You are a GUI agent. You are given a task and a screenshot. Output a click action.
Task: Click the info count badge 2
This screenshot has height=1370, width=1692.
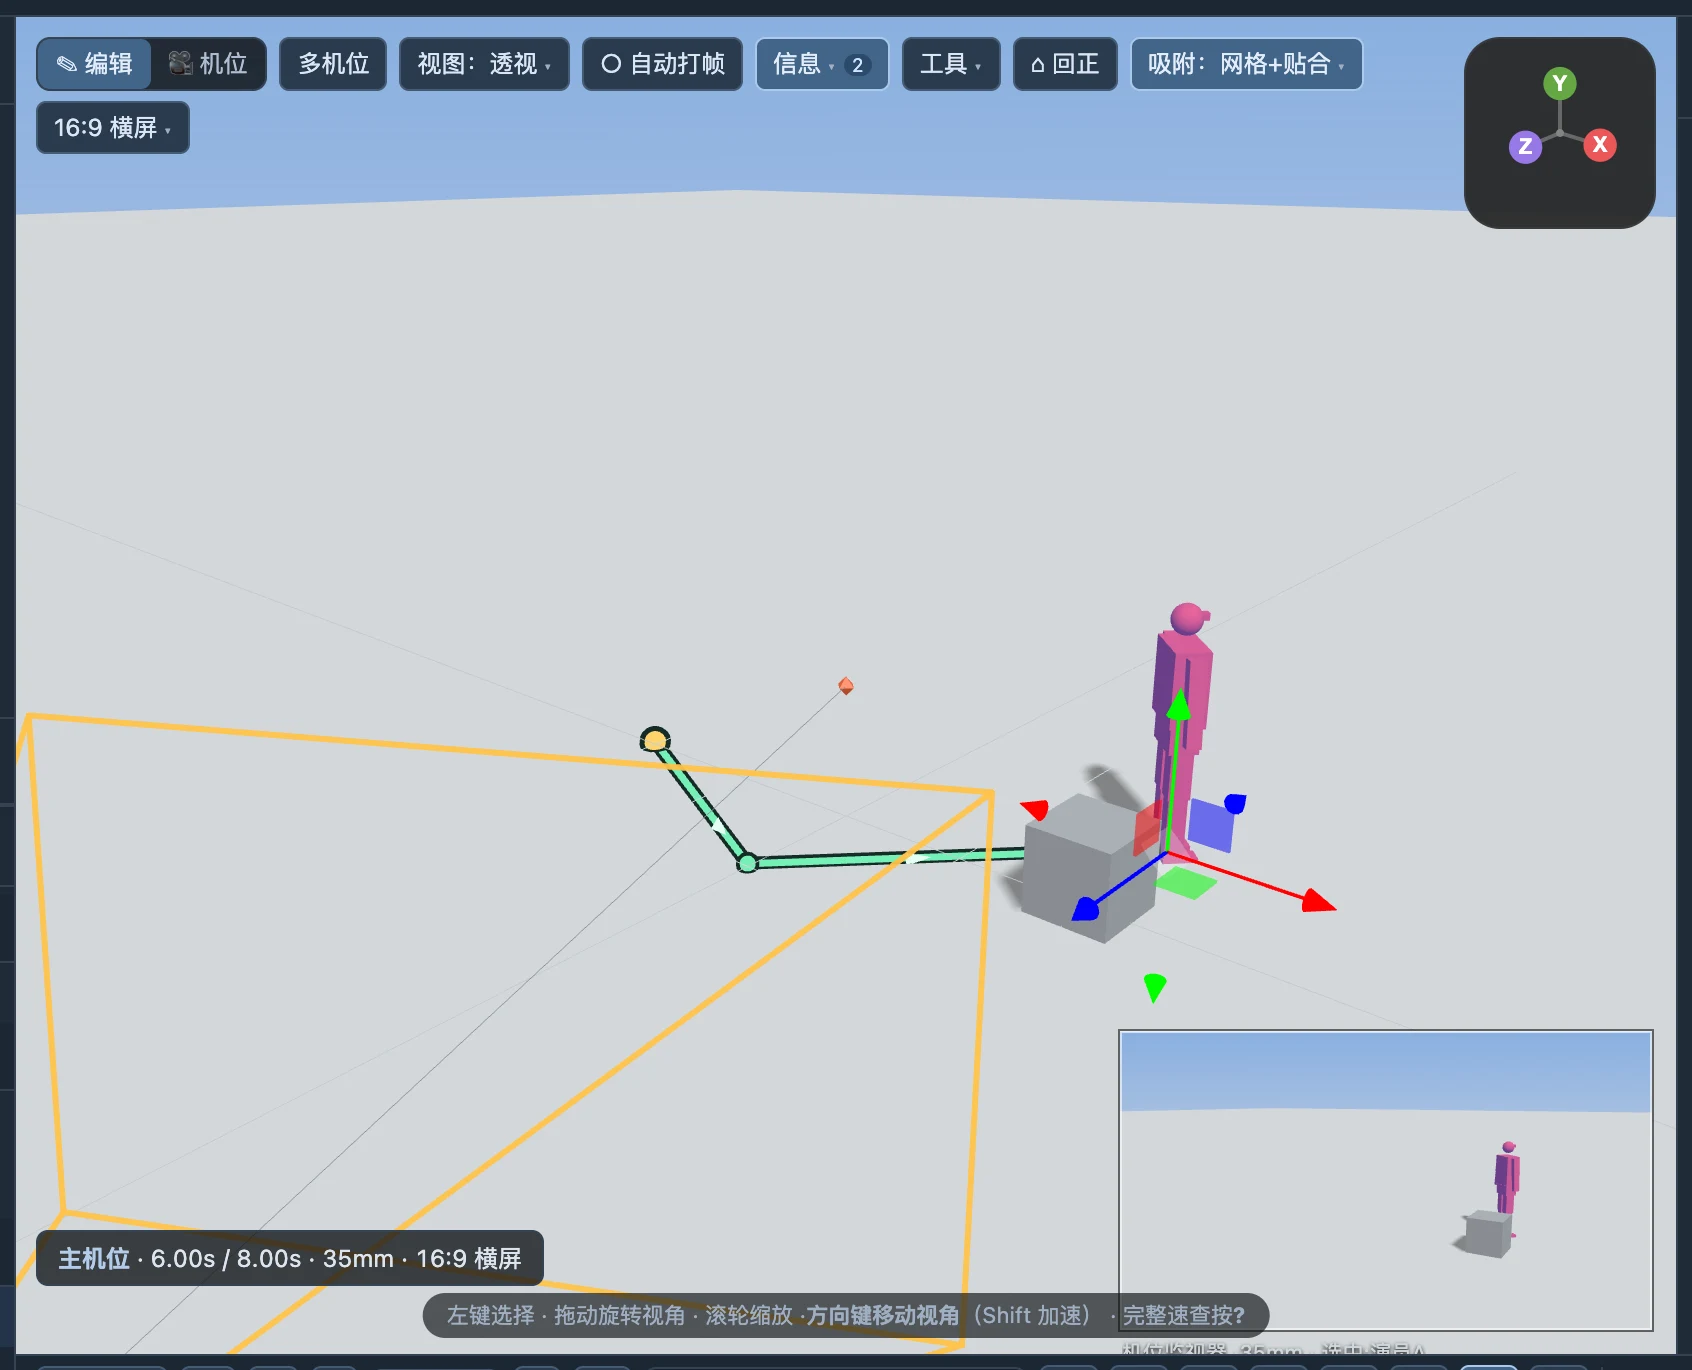pos(857,65)
